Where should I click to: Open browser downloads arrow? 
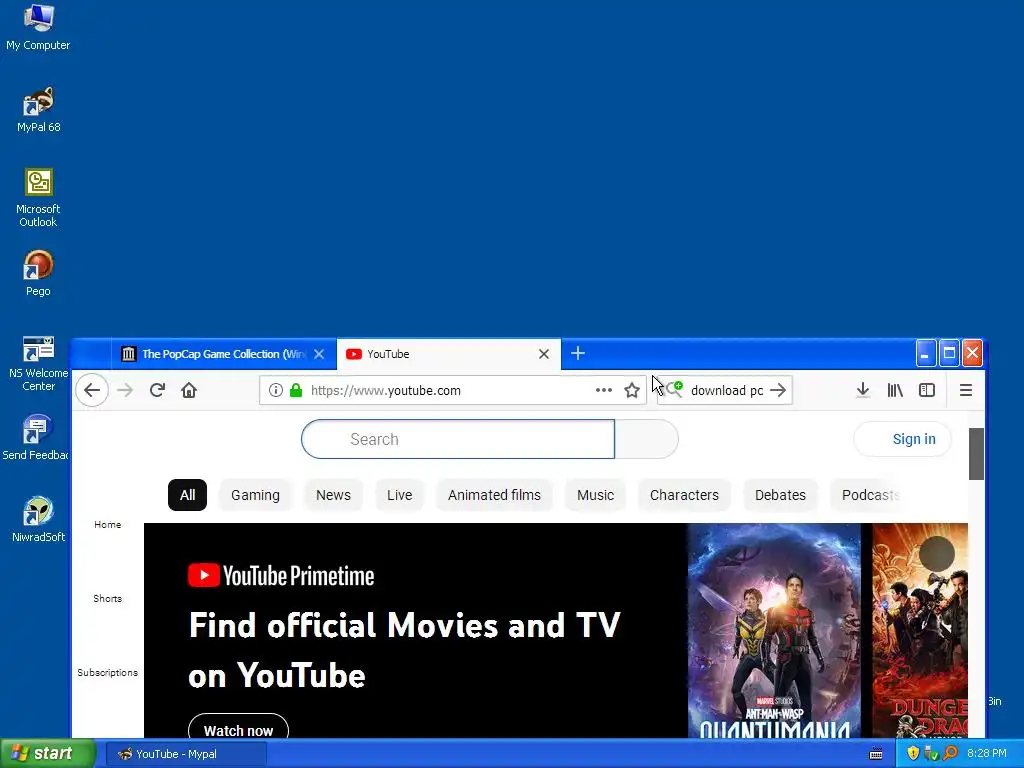(863, 391)
